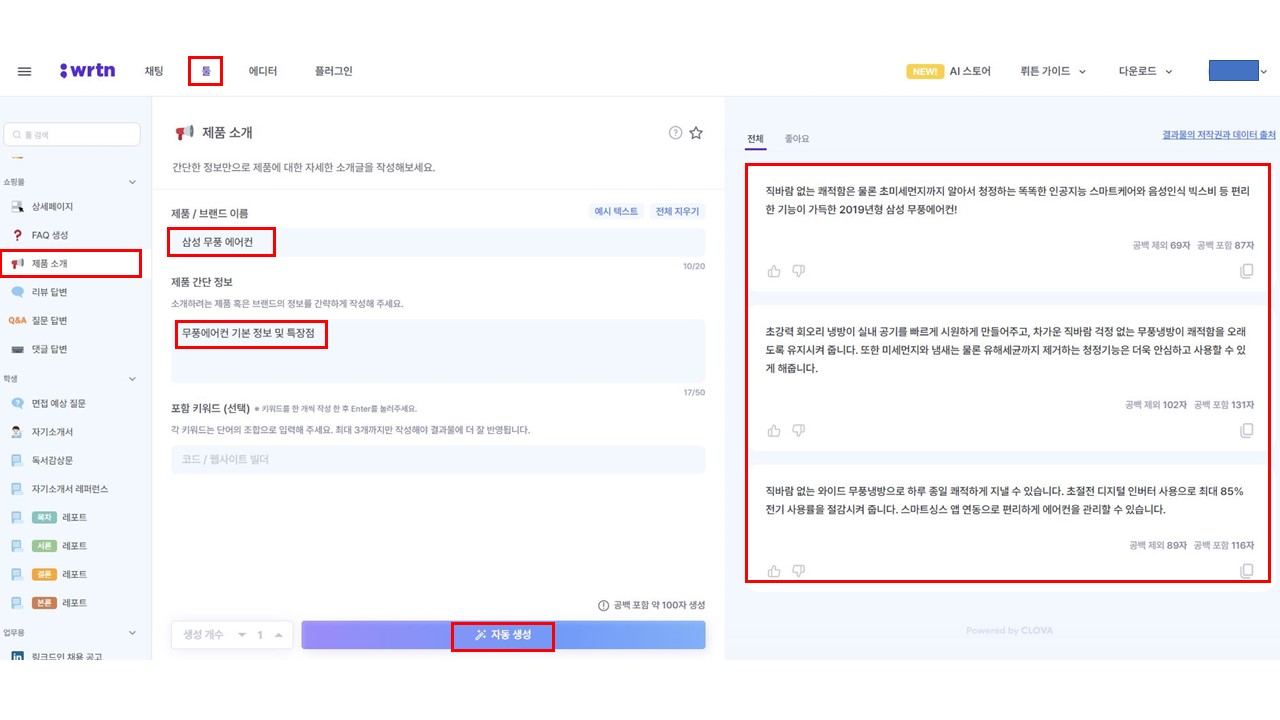This screenshot has width=1280, height=720.
Task: Switch to the 전체 results tab
Action: pyautogui.click(x=756, y=139)
